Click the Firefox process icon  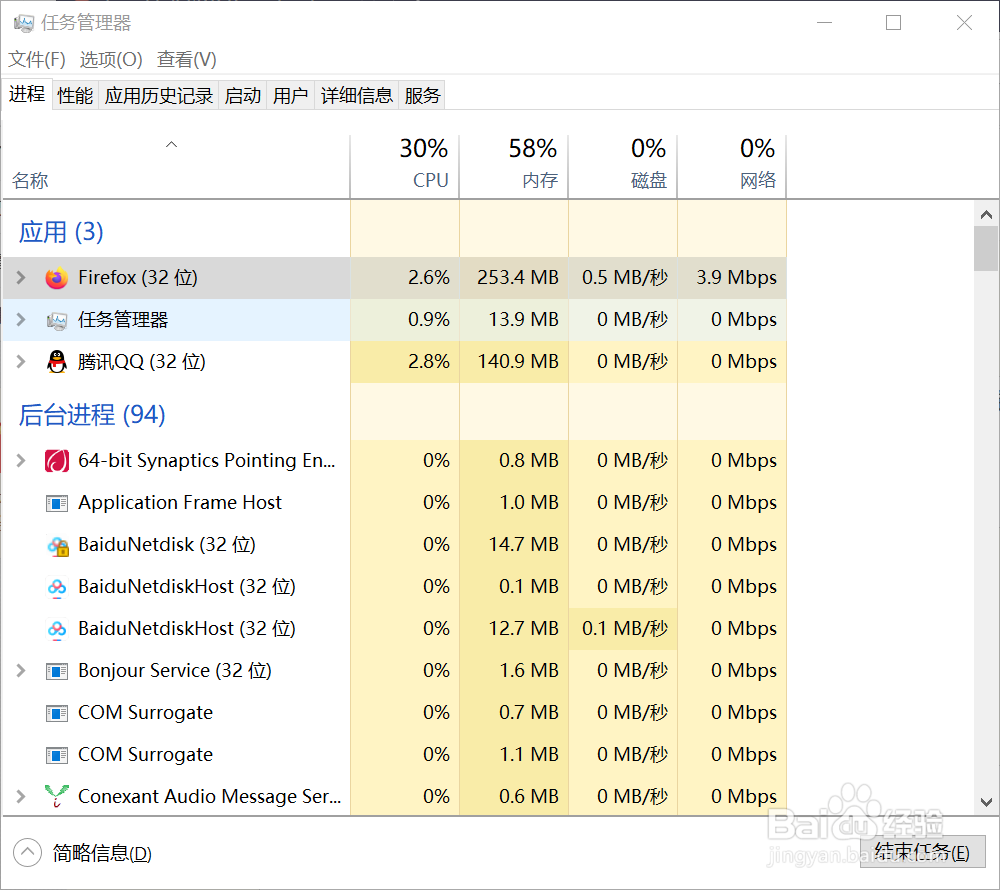click(x=57, y=278)
